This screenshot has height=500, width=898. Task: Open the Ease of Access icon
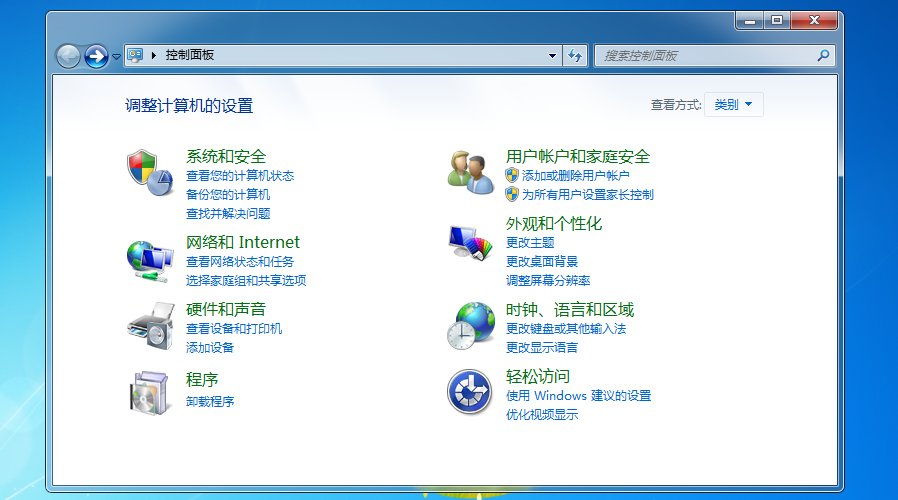470,392
